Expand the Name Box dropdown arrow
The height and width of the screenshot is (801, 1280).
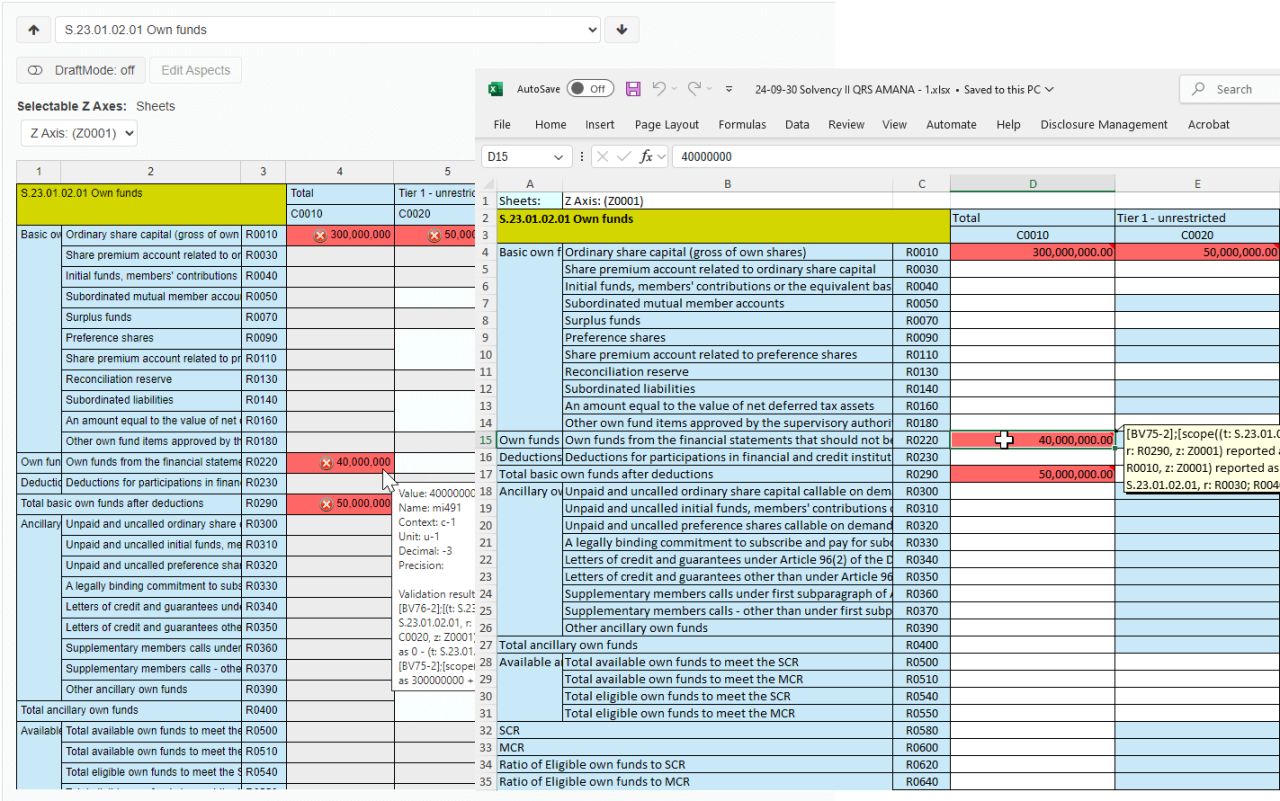(558, 157)
